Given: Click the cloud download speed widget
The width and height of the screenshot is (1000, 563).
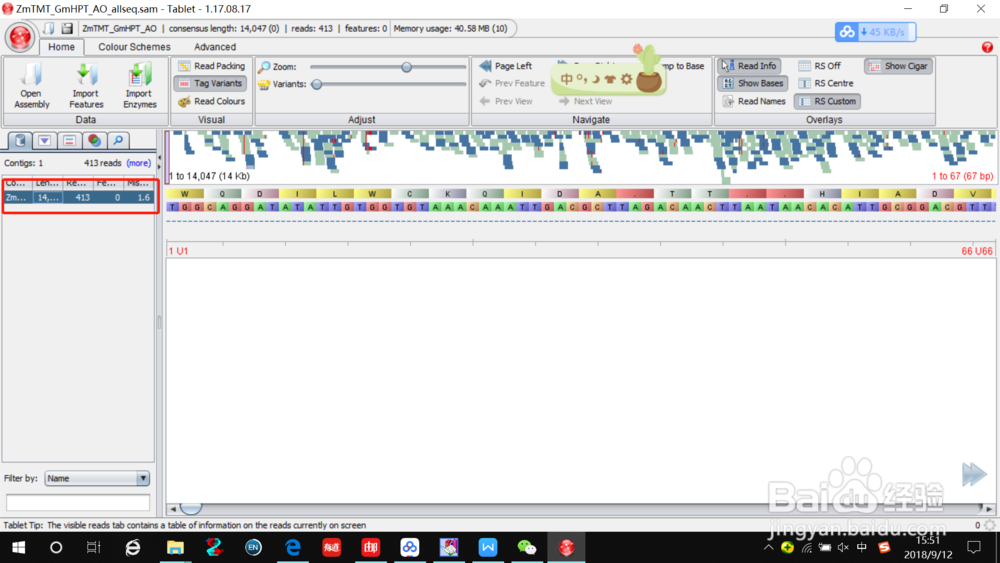Looking at the screenshot, I should pos(875,32).
